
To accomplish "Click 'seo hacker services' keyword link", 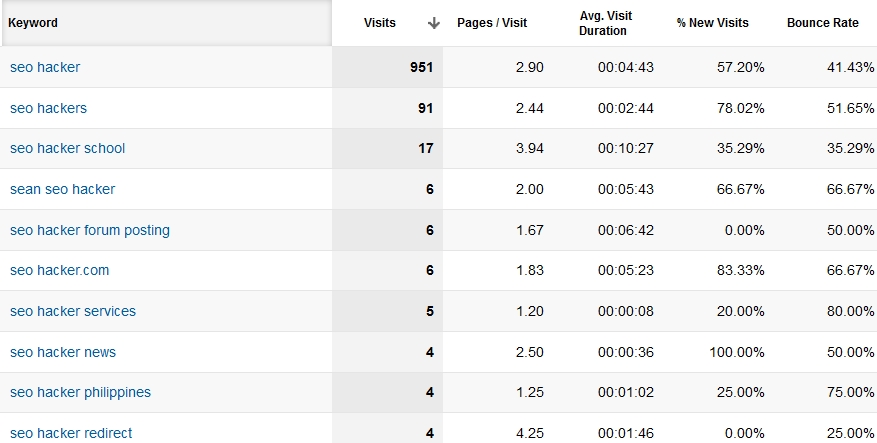I will pyautogui.click(x=73, y=311).
